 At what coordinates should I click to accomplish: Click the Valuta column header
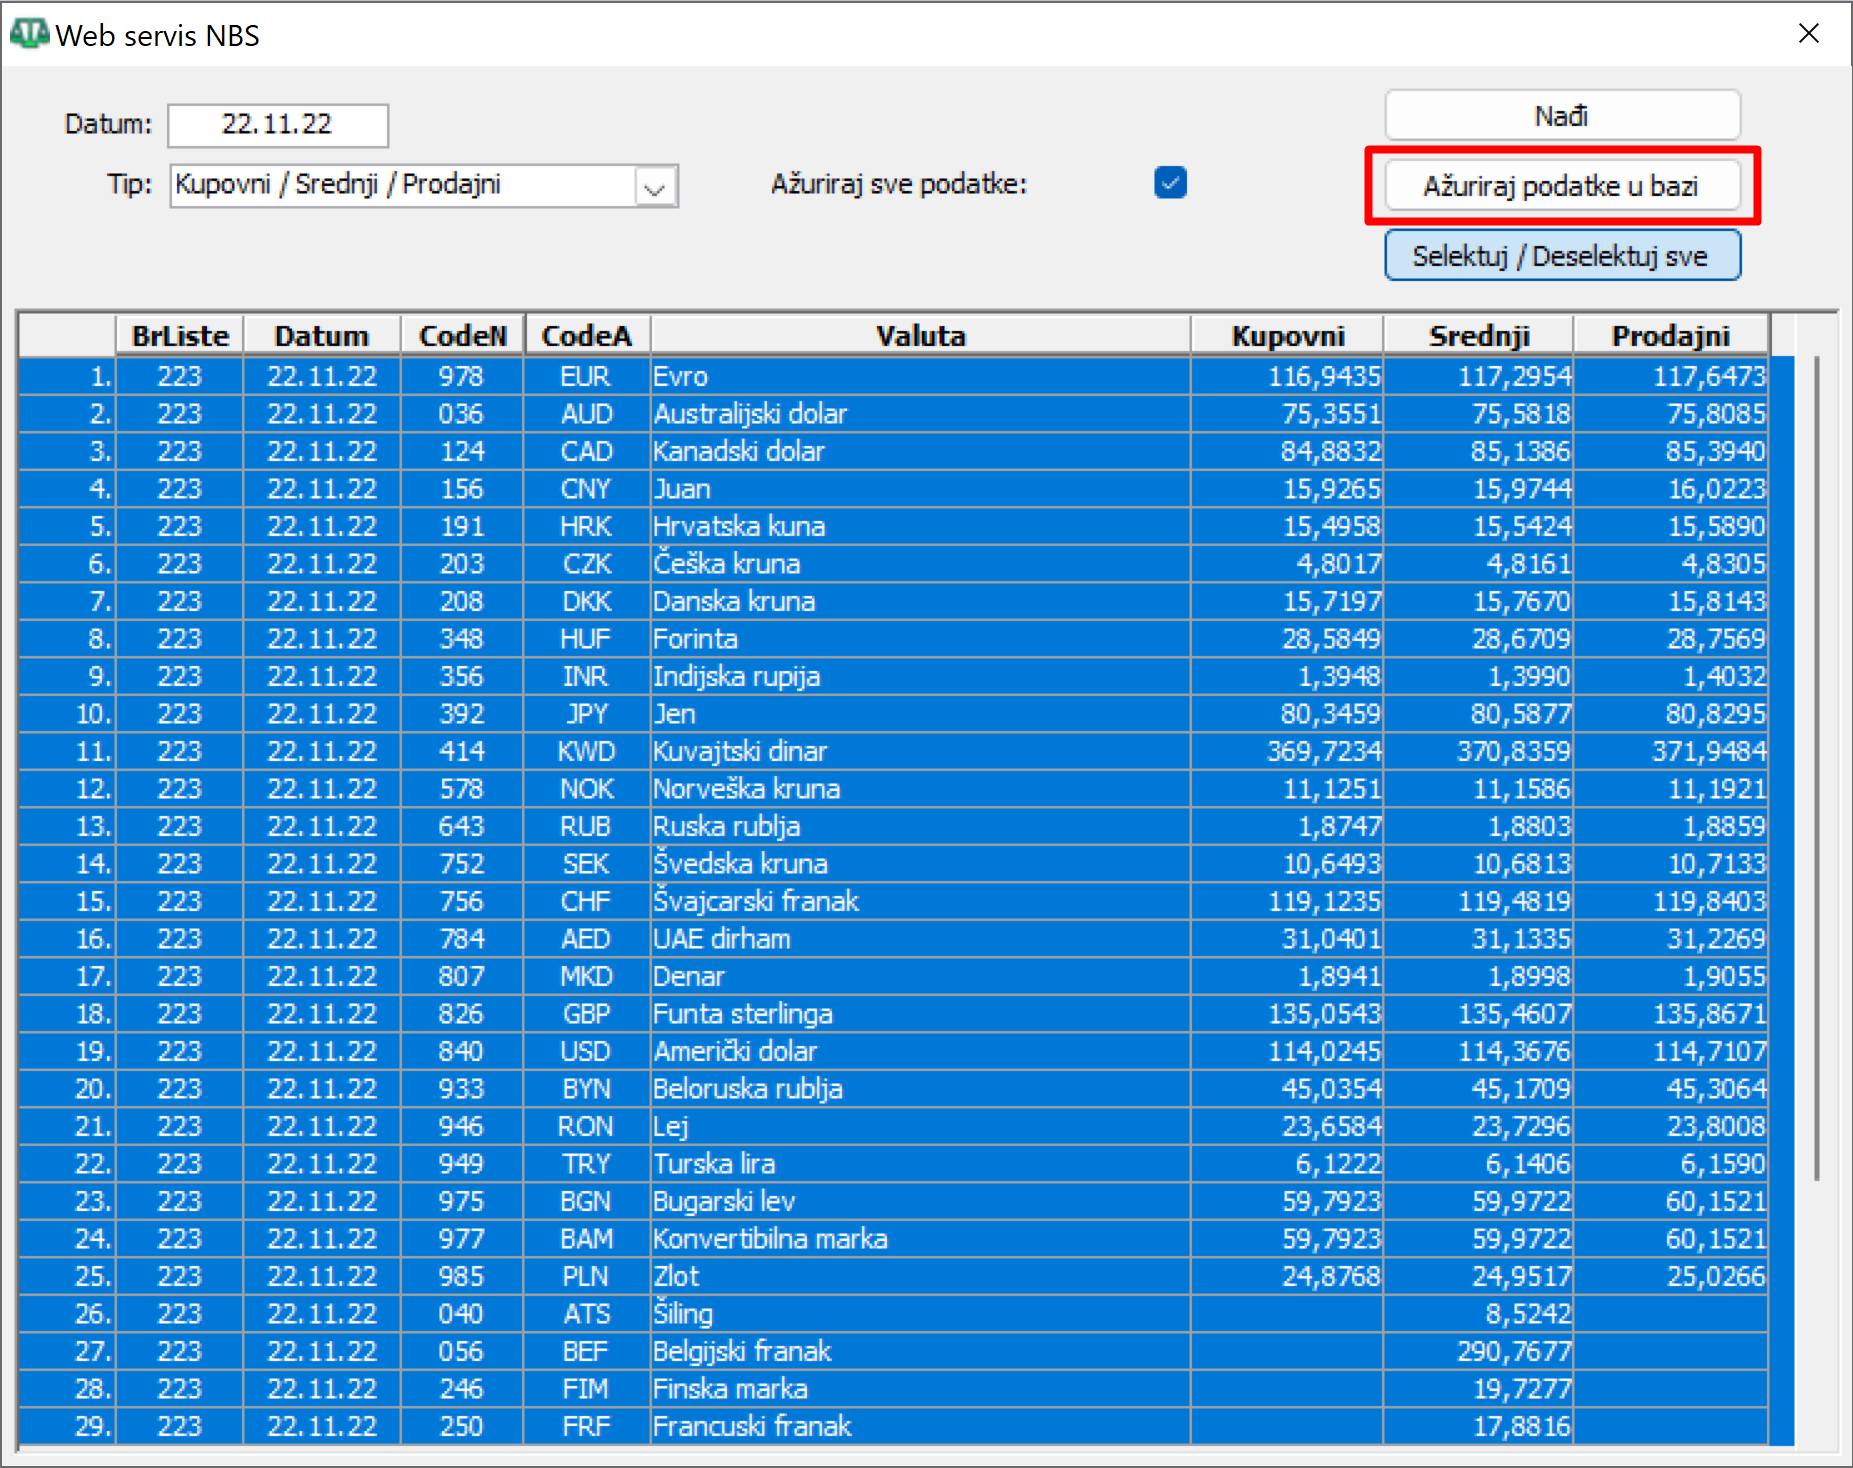tap(919, 336)
